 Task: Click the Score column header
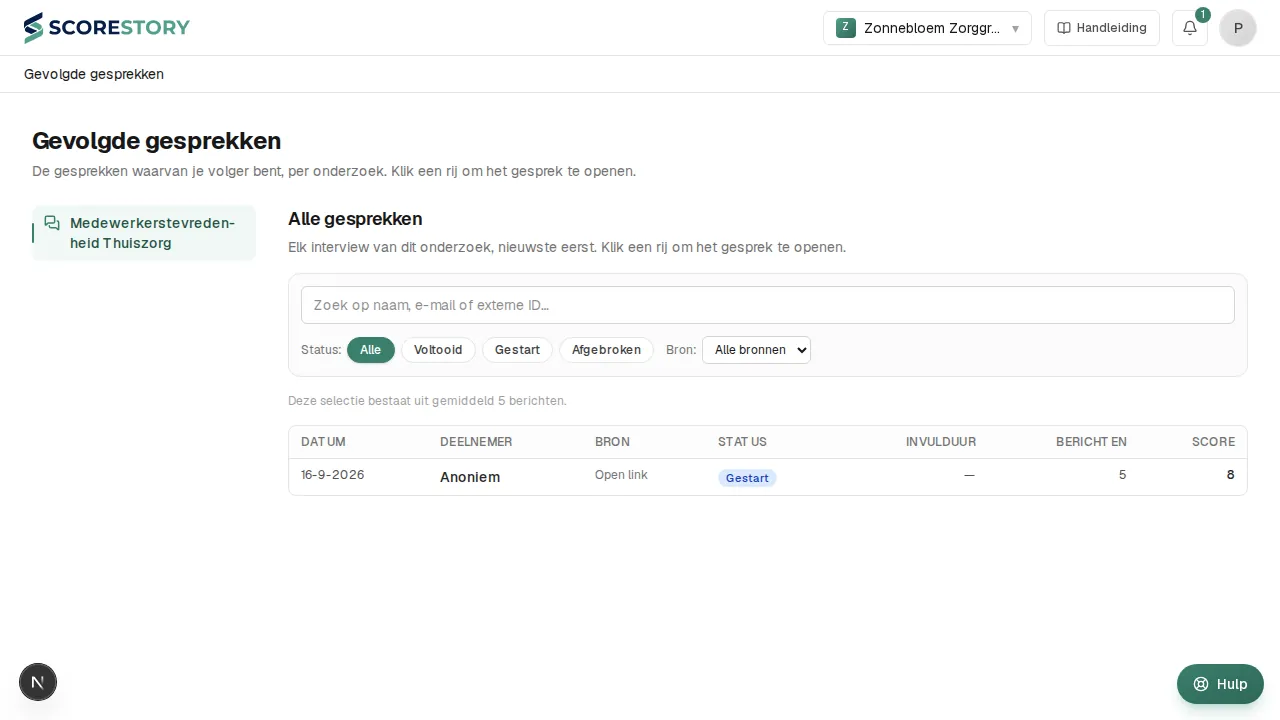coord(1213,442)
